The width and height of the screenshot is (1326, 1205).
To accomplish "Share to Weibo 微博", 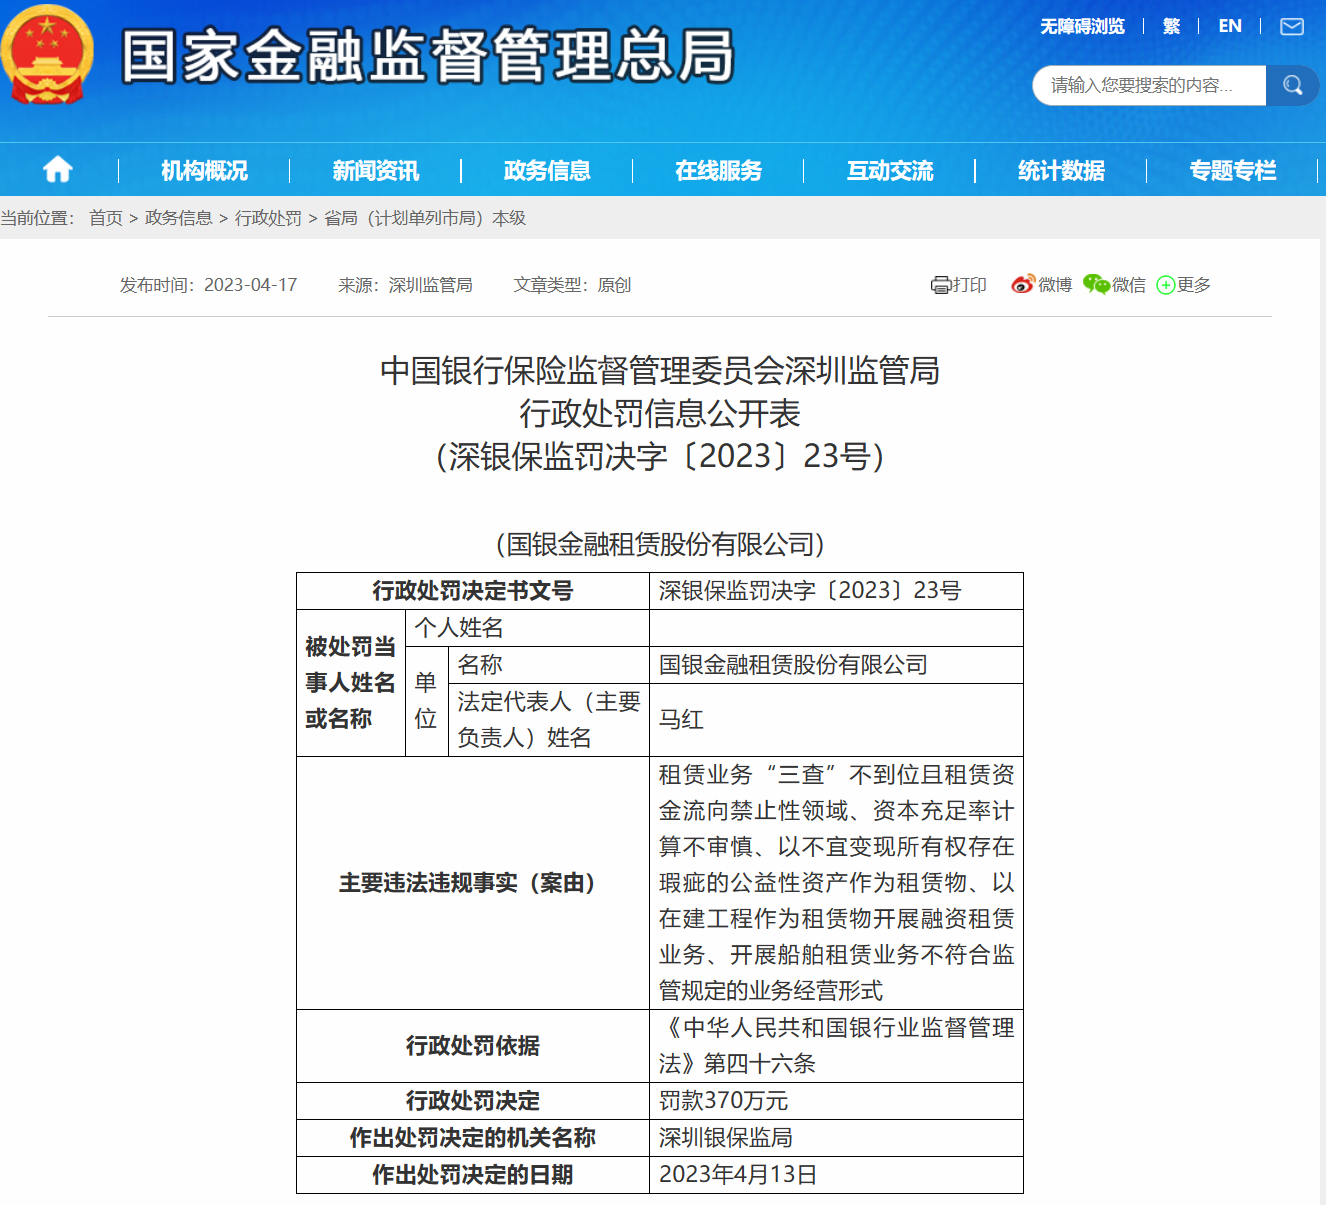I will (x=1041, y=285).
